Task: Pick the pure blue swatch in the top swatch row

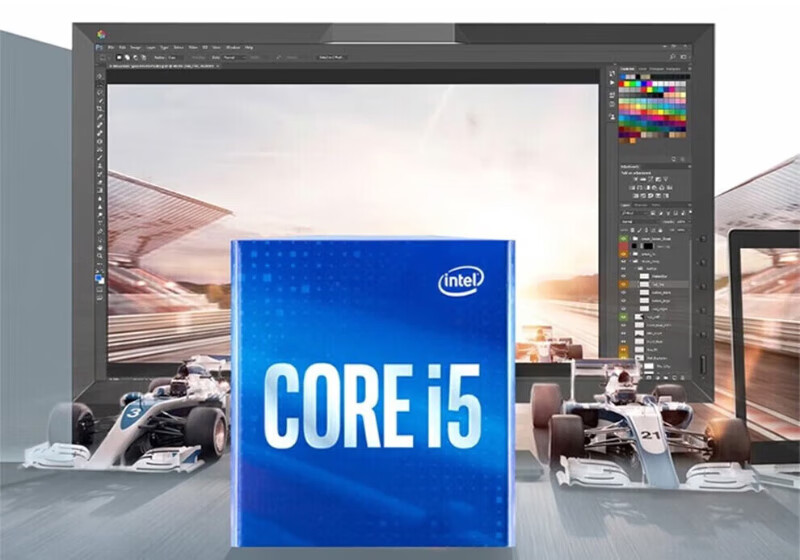Action: [x=644, y=84]
